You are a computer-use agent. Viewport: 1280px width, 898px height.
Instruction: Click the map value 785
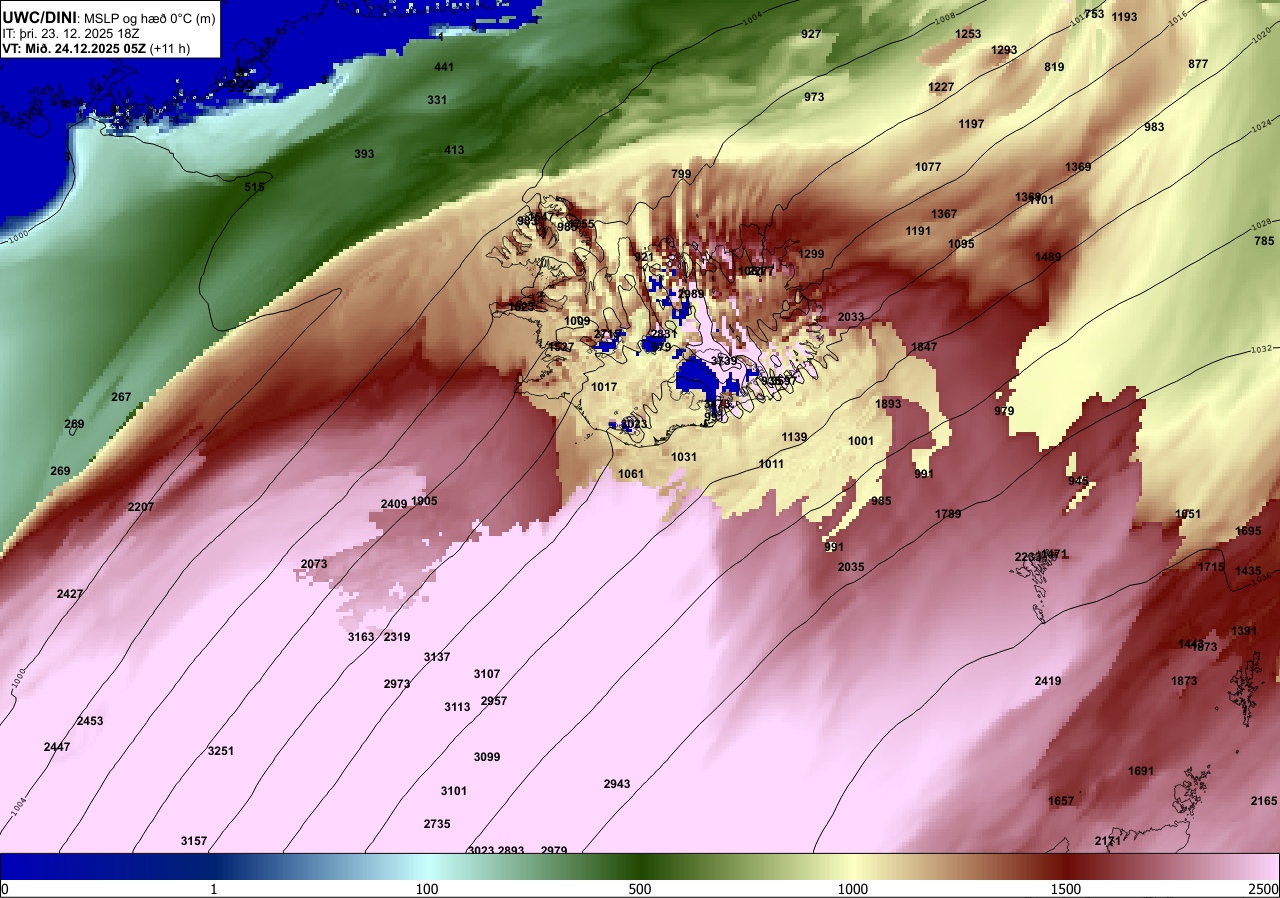click(1264, 241)
